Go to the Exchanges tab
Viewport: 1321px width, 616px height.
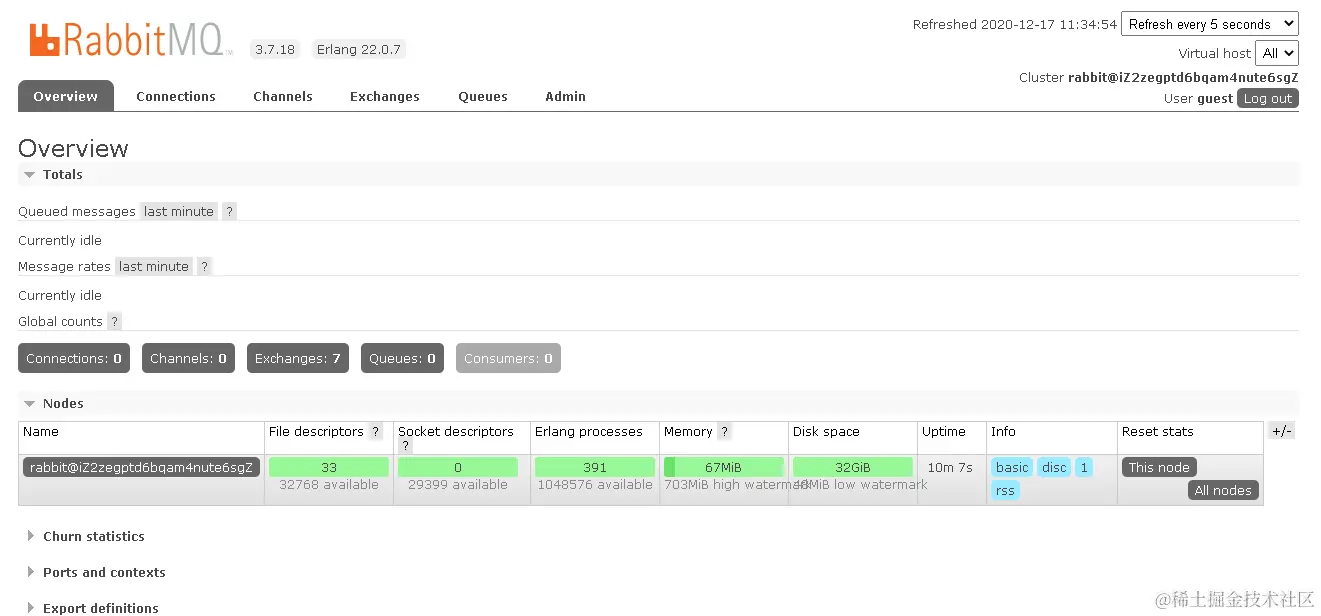(385, 96)
